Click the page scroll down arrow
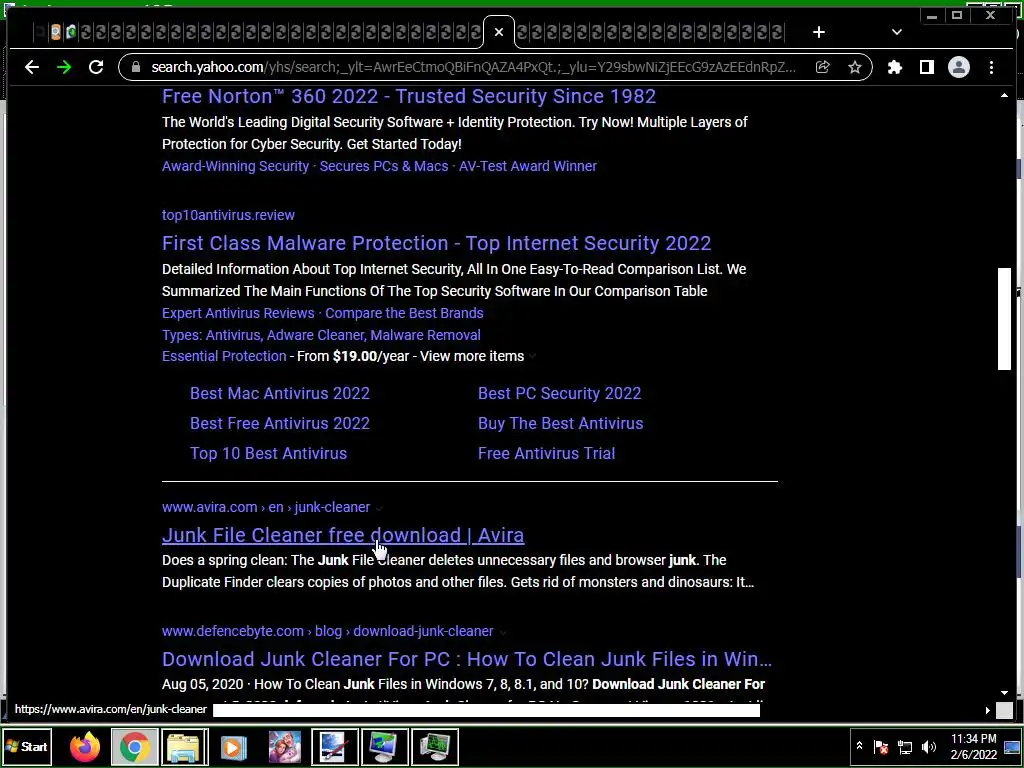Image resolution: width=1024 pixels, height=768 pixels. point(1004,693)
